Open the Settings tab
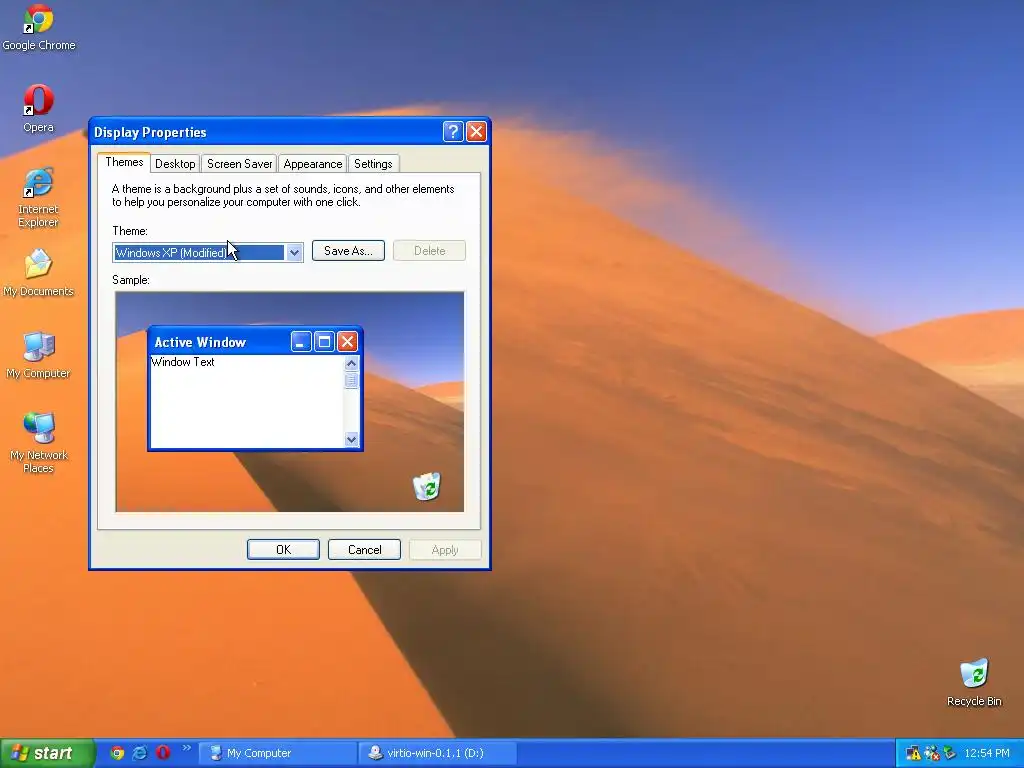 coord(373,164)
